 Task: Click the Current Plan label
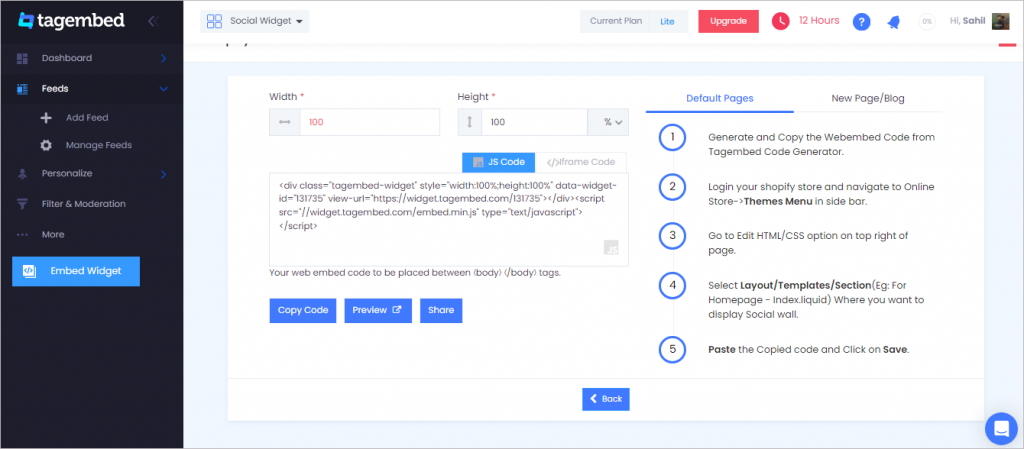click(616, 21)
